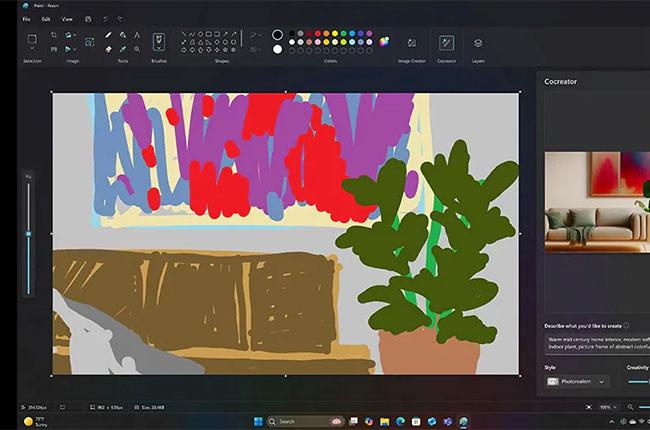The height and width of the screenshot is (430, 650).
Task: Expand the Selection options chevron
Action: 32,49
